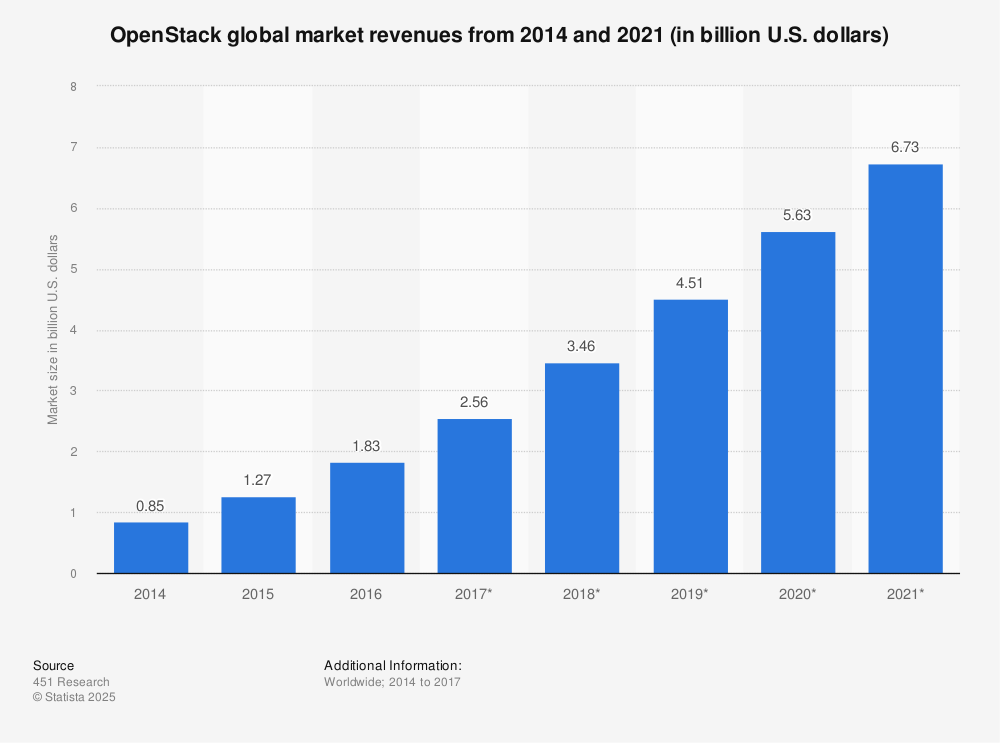Viewport: 1000px width, 743px height.
Task: Click the chart title text
Action: (x=500, y=34)
